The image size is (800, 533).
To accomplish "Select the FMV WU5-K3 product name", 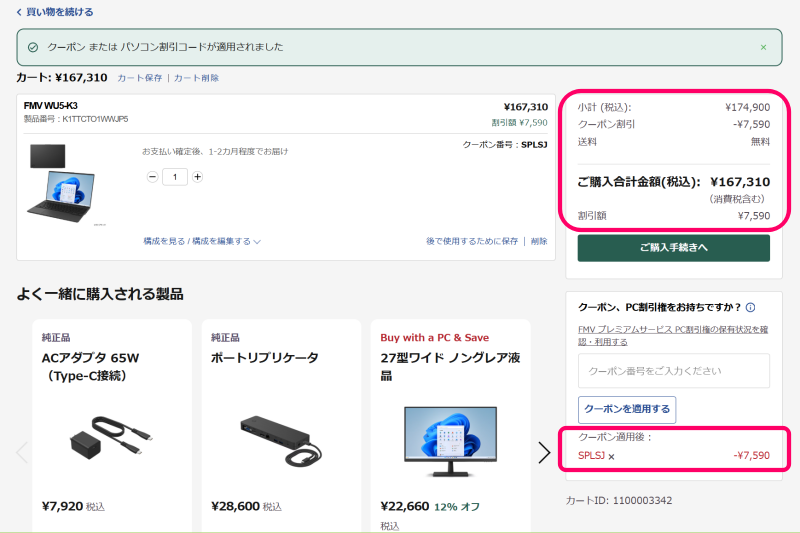I will tap(51, 106).
